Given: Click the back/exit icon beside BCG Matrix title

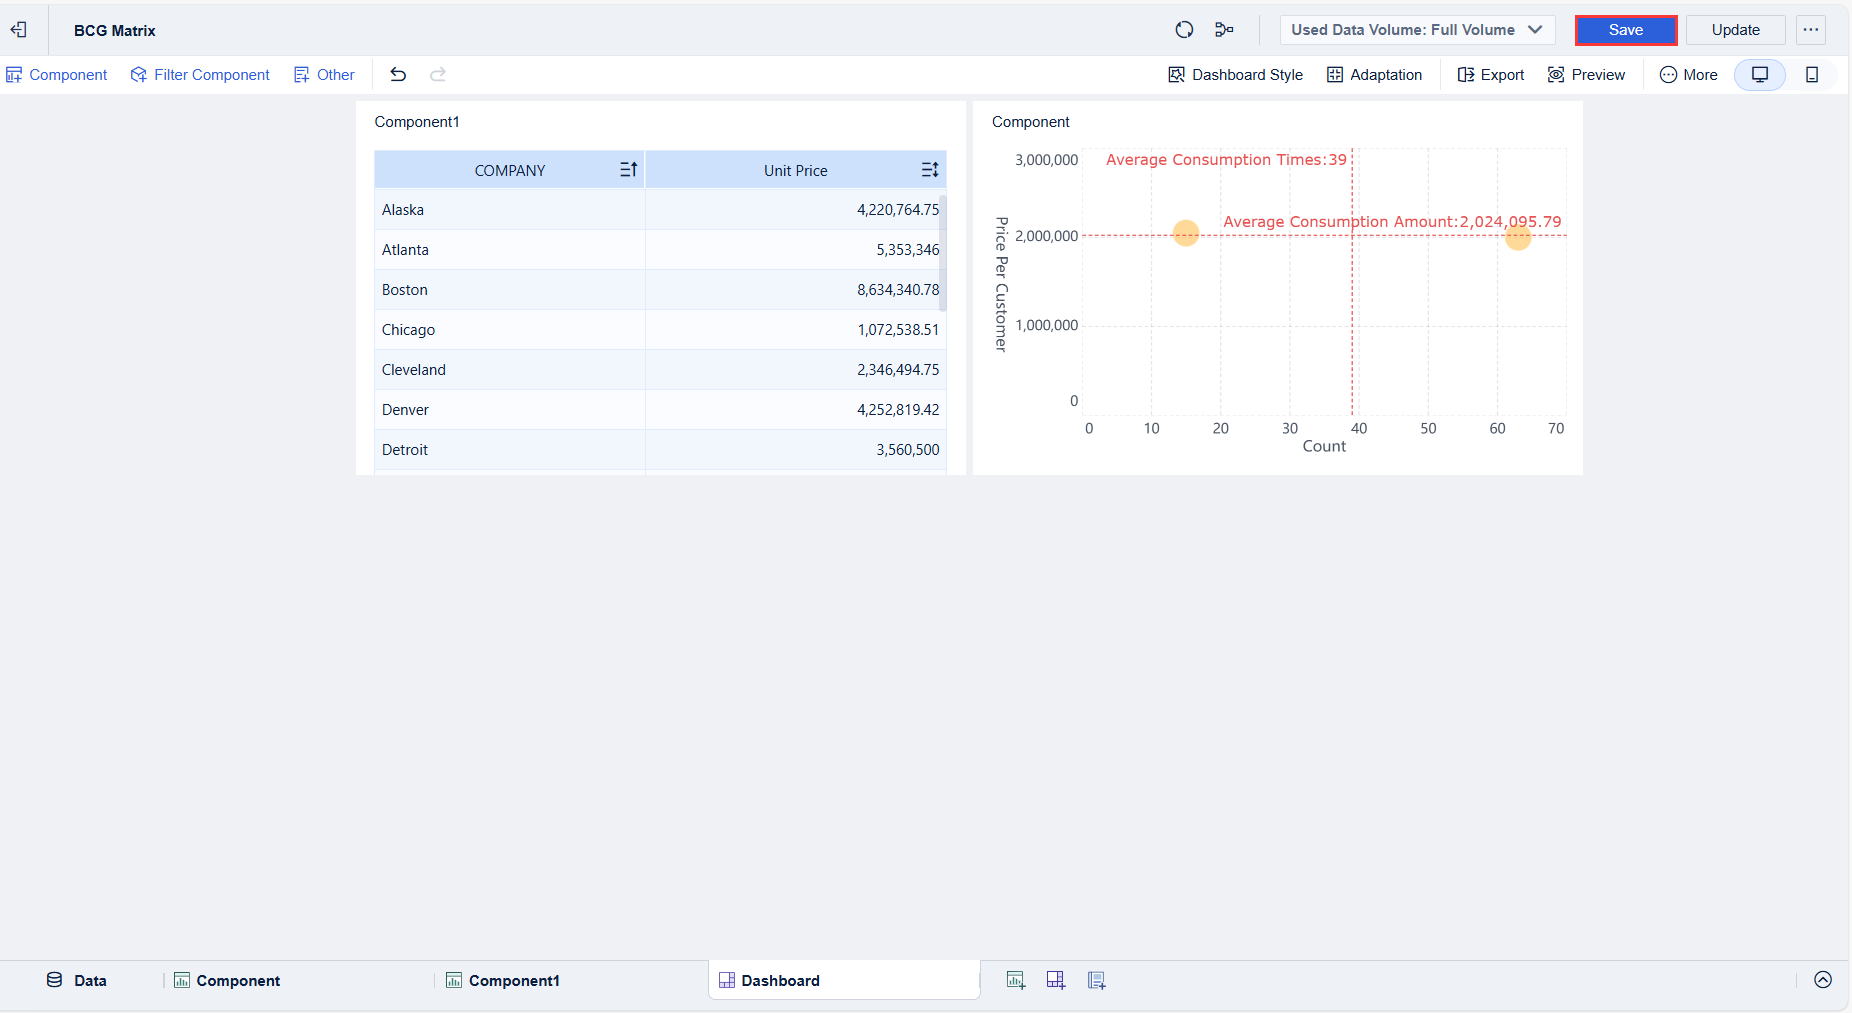Looking at the screenshot, I should click(18, 29).
